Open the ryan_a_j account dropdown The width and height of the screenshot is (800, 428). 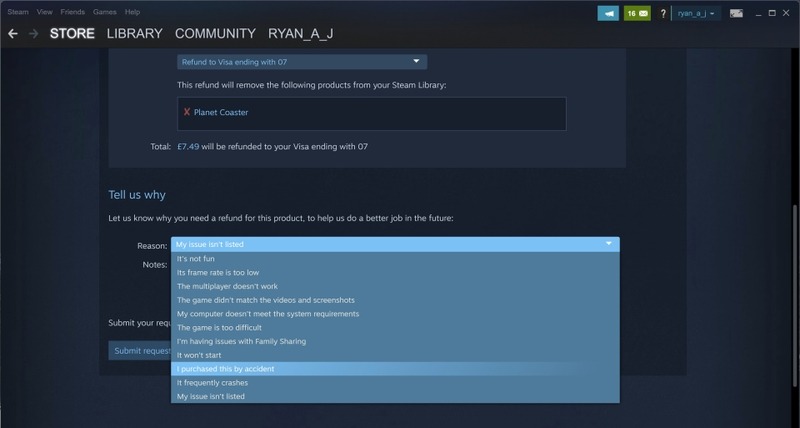click(x=696, y=13)
